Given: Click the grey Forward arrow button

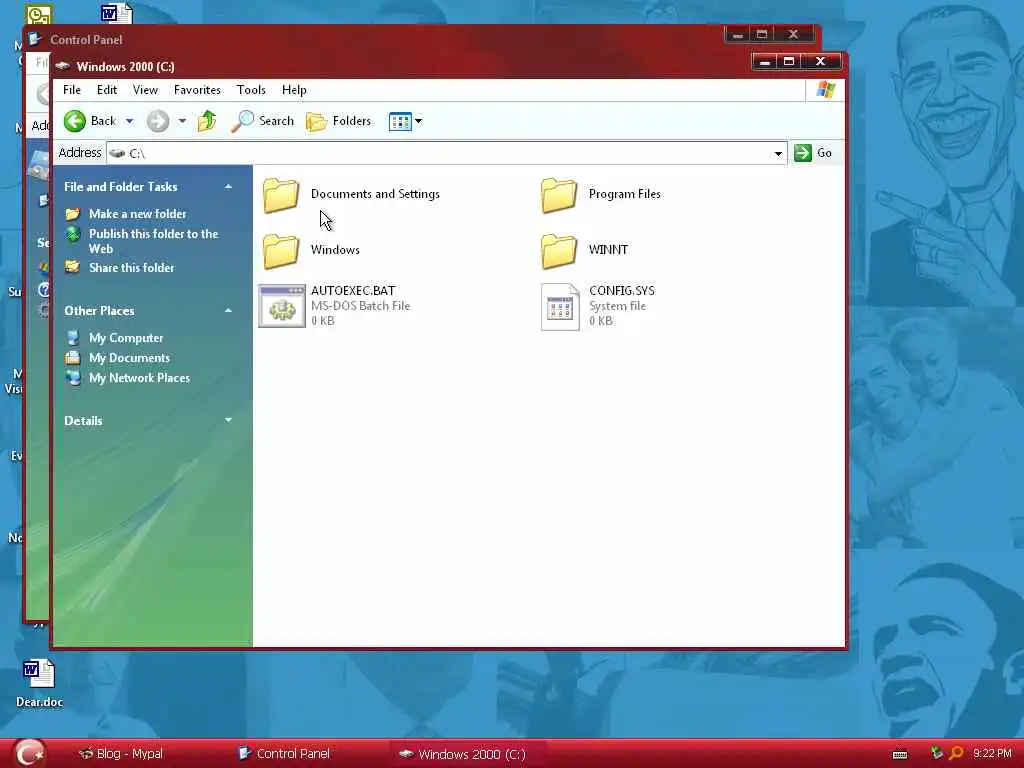Looking at the screenshot, I should coord(157,121).
